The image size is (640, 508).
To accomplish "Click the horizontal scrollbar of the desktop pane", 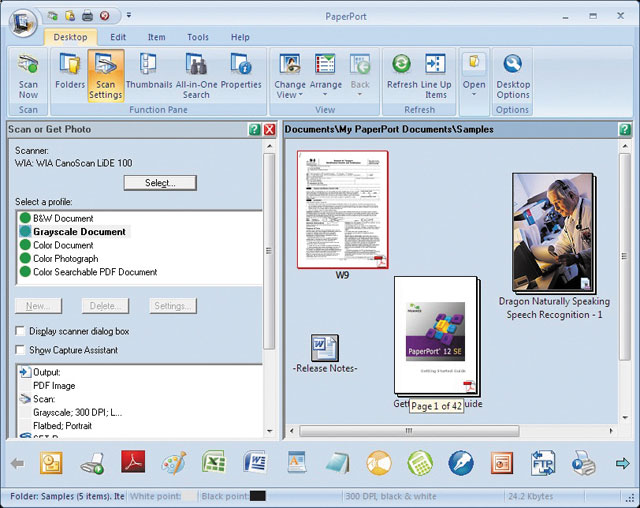I will tap(409, 431).
